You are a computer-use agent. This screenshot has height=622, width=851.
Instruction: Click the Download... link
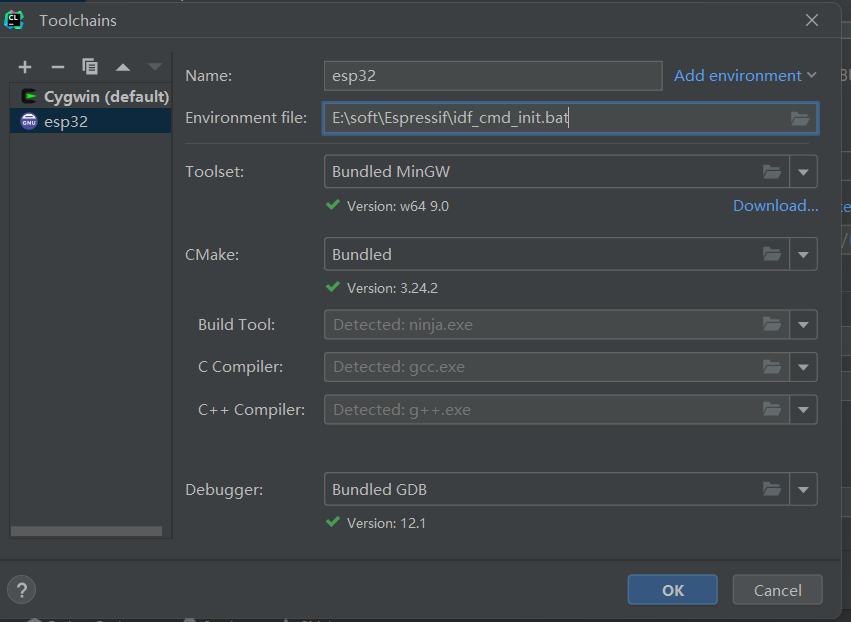(775, 206)
